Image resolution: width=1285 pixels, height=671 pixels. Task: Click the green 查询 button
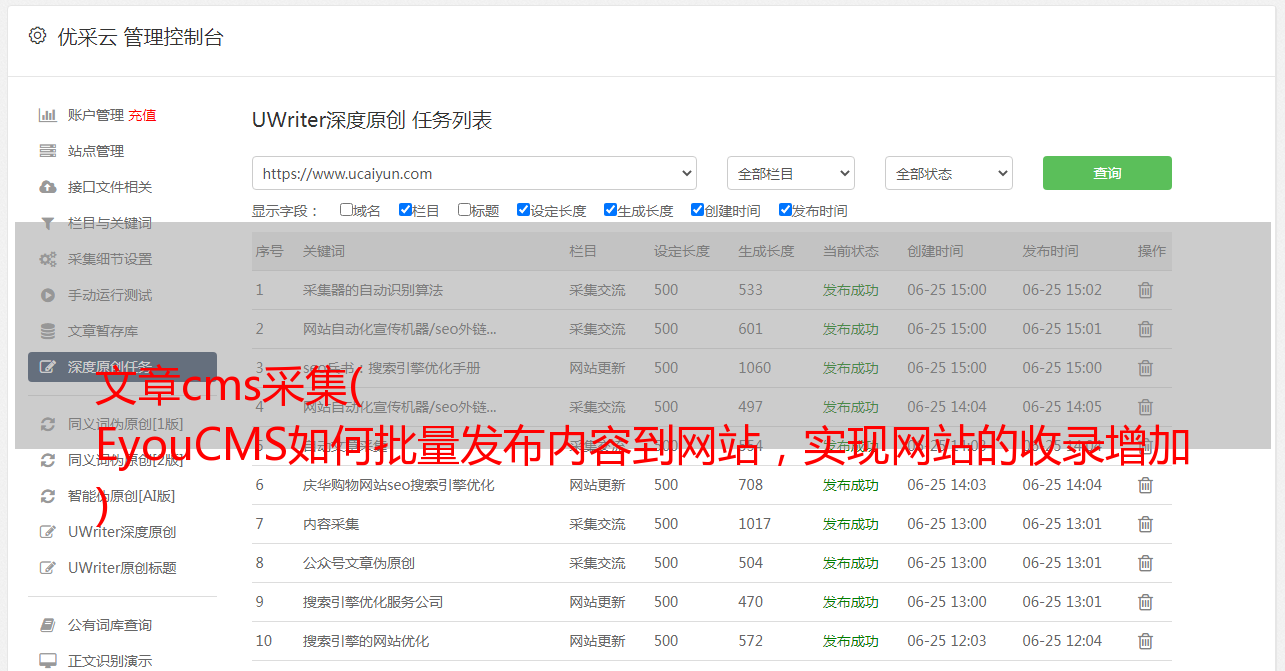(1107, 173)
